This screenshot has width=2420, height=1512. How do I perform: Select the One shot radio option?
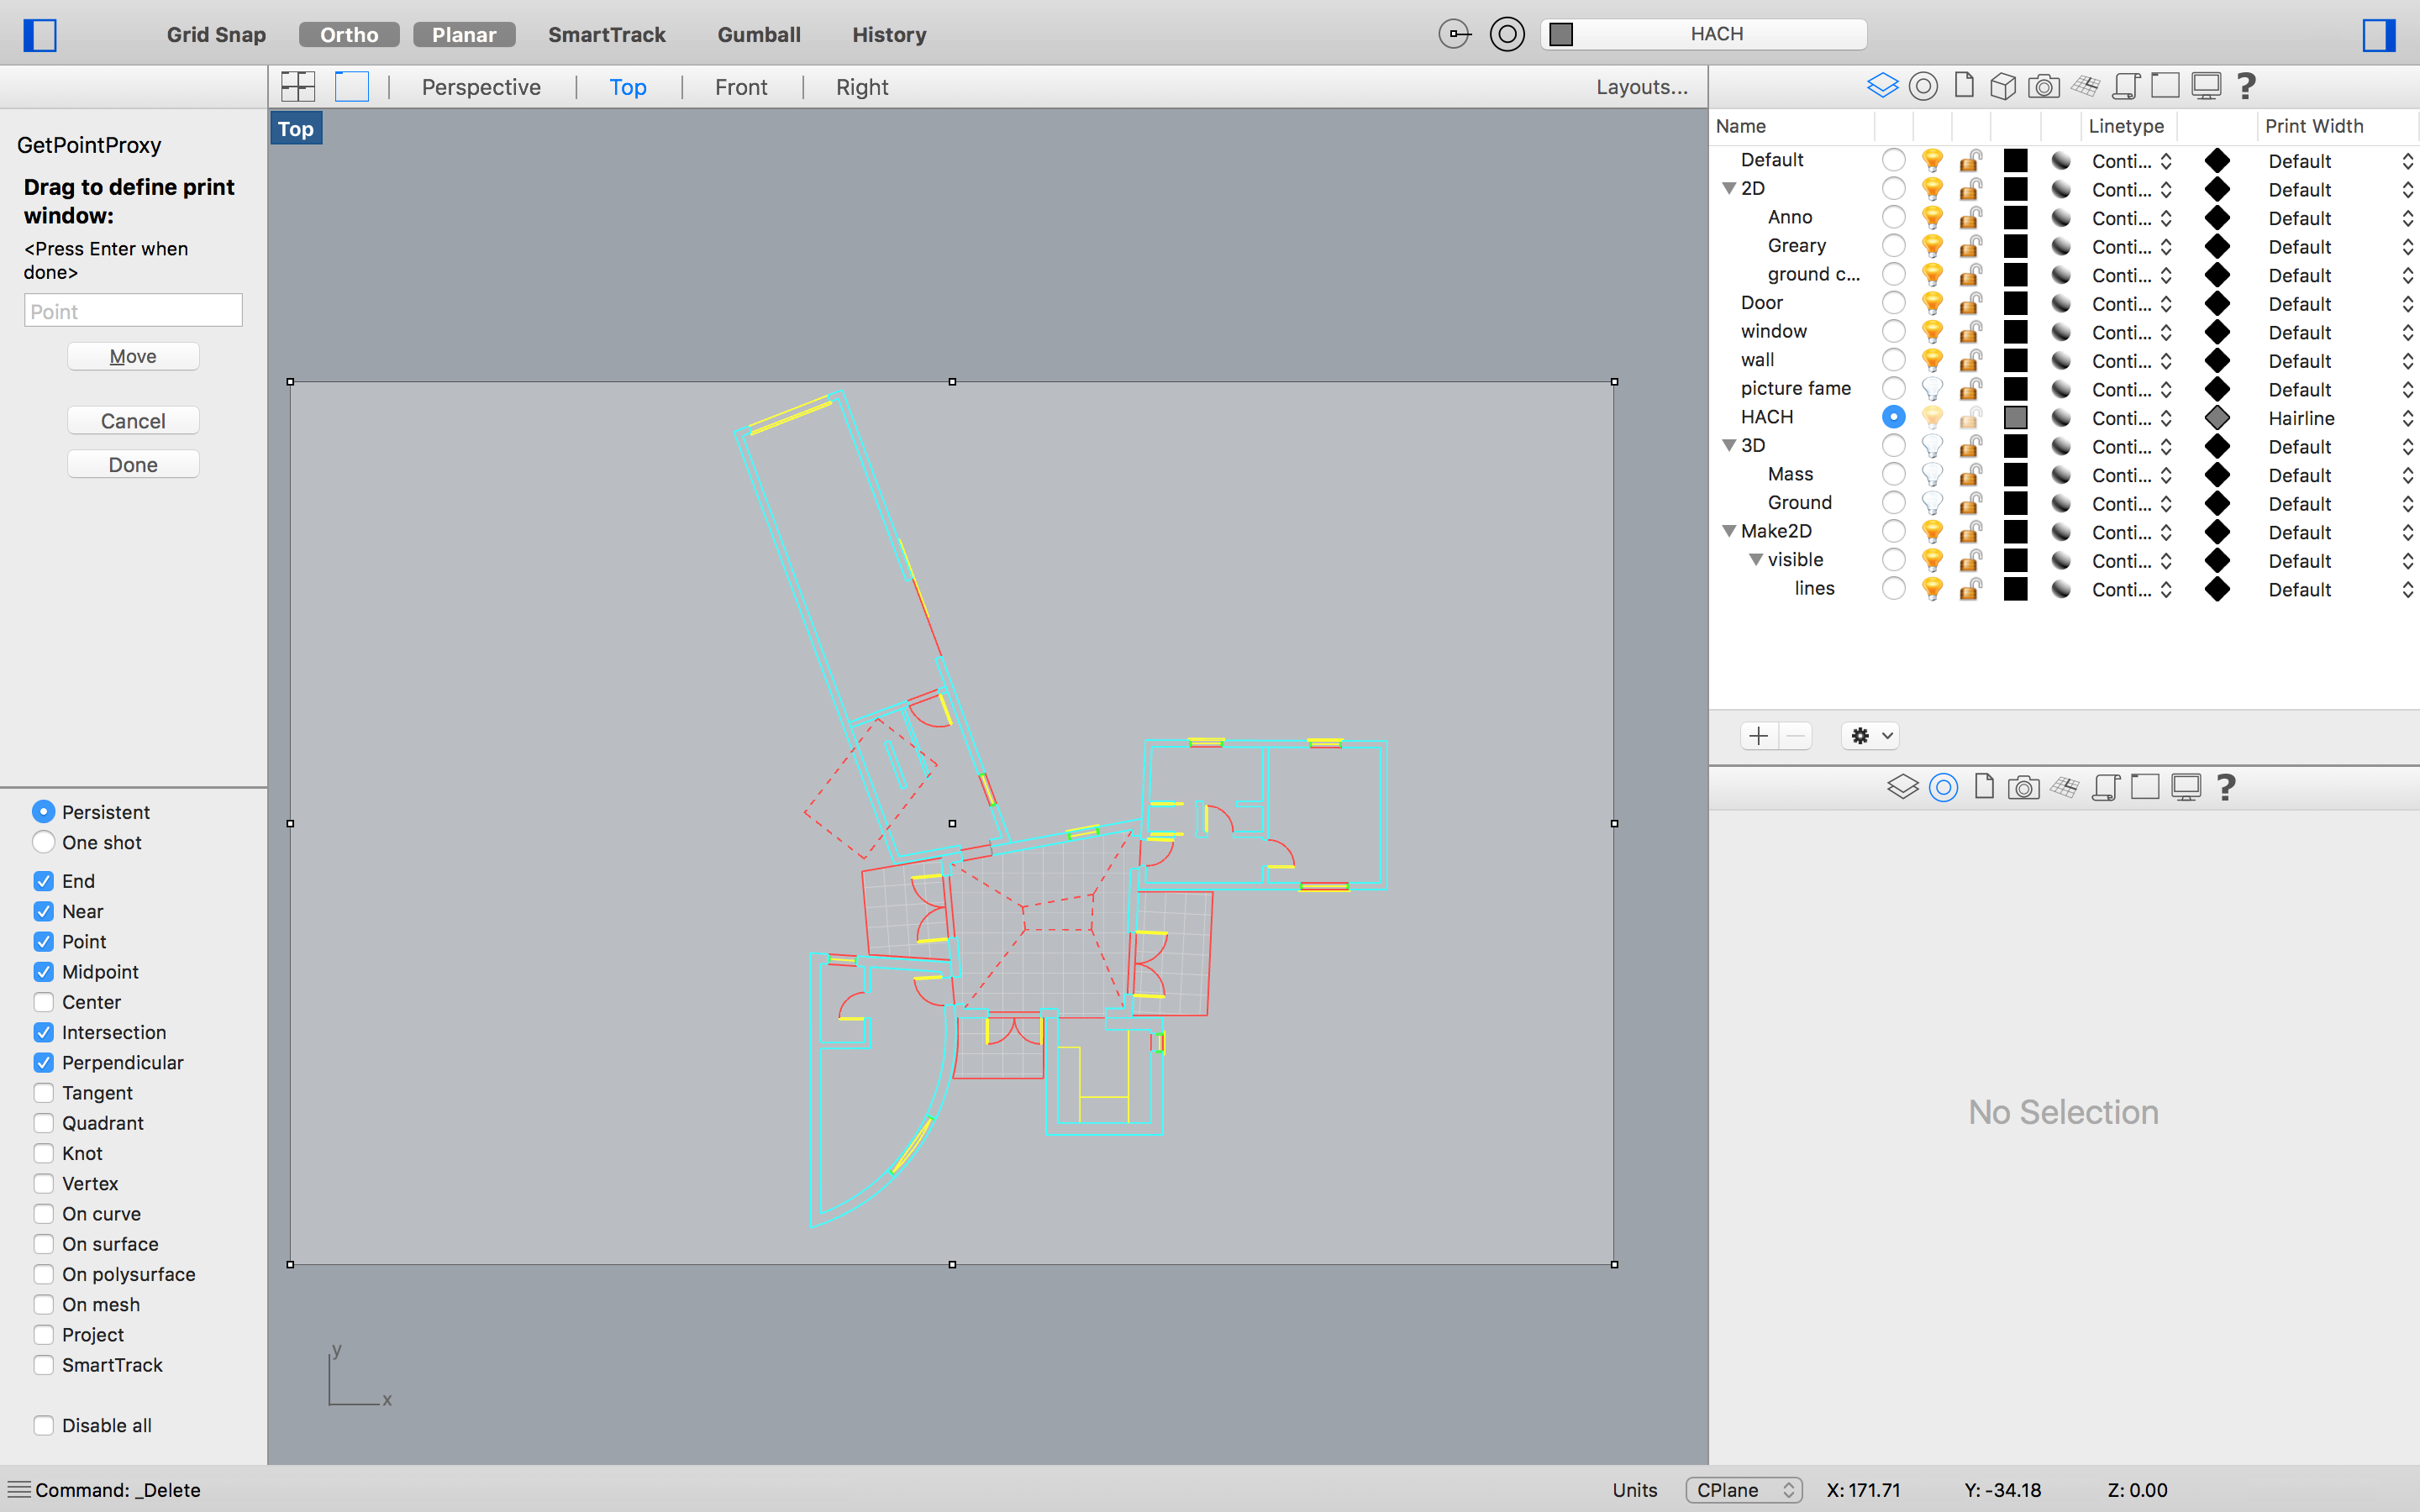(43, 842)
